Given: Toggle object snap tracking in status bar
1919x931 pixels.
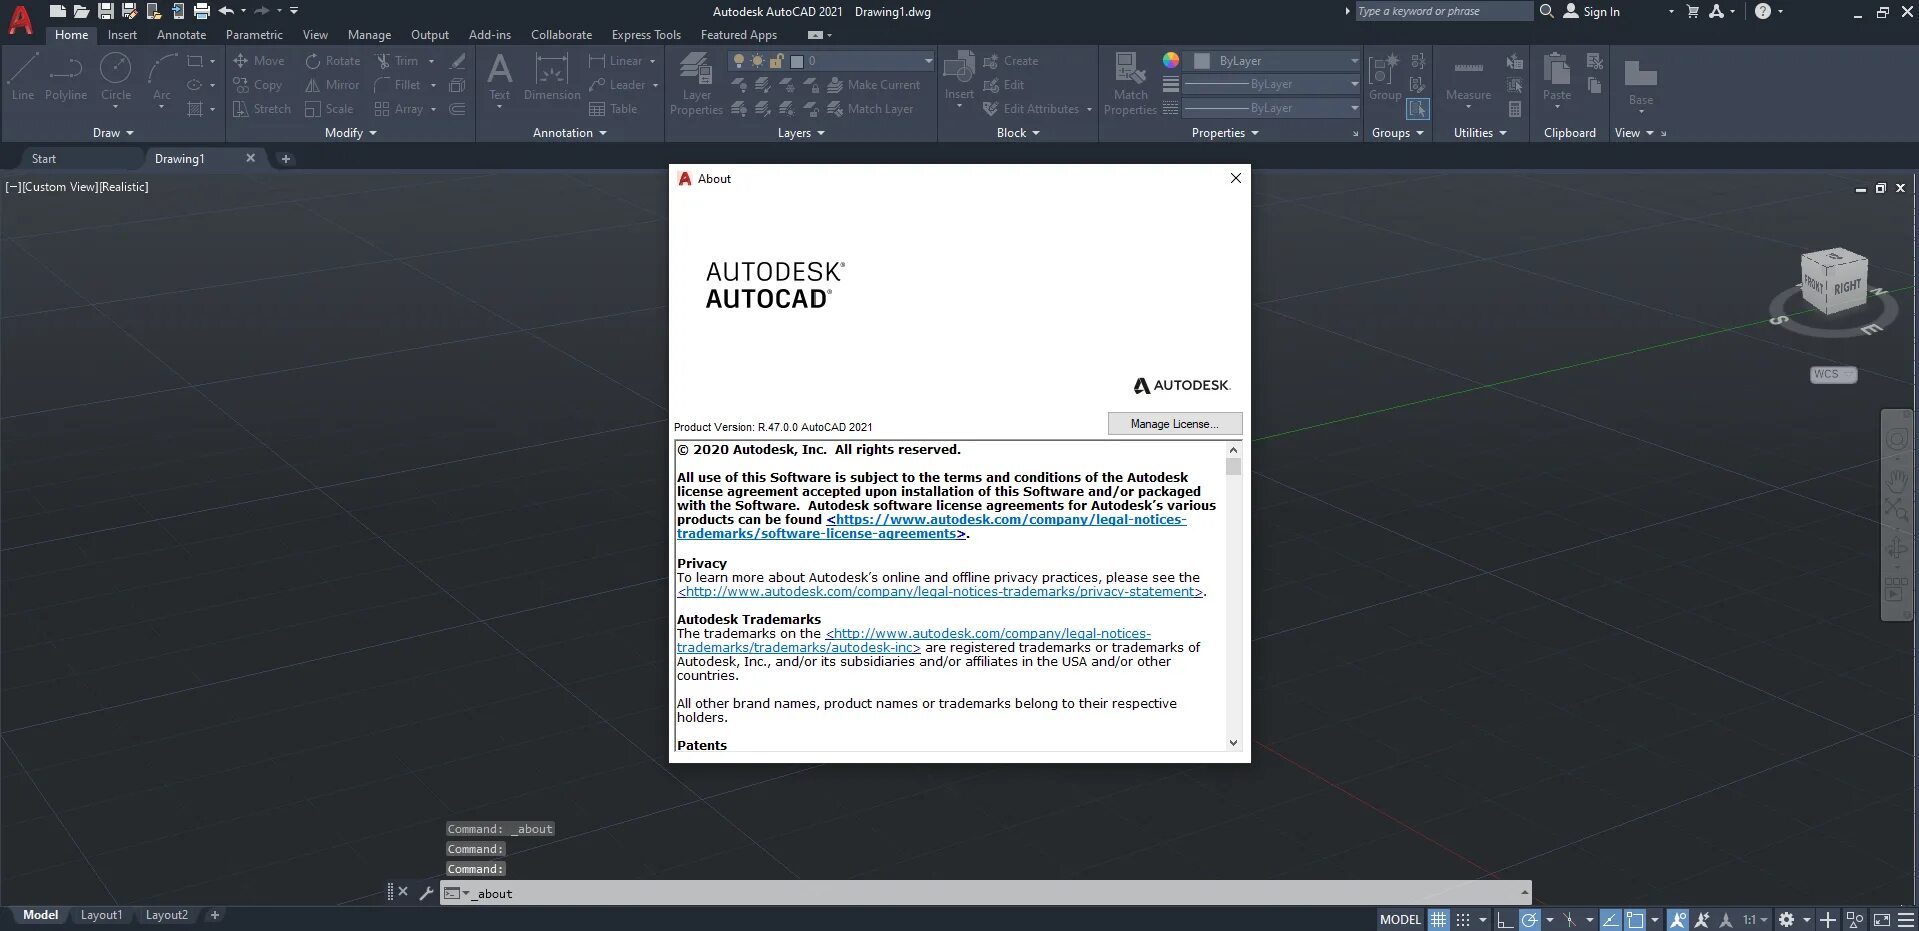Looking at the screenshot, I should pos(1610,920).
